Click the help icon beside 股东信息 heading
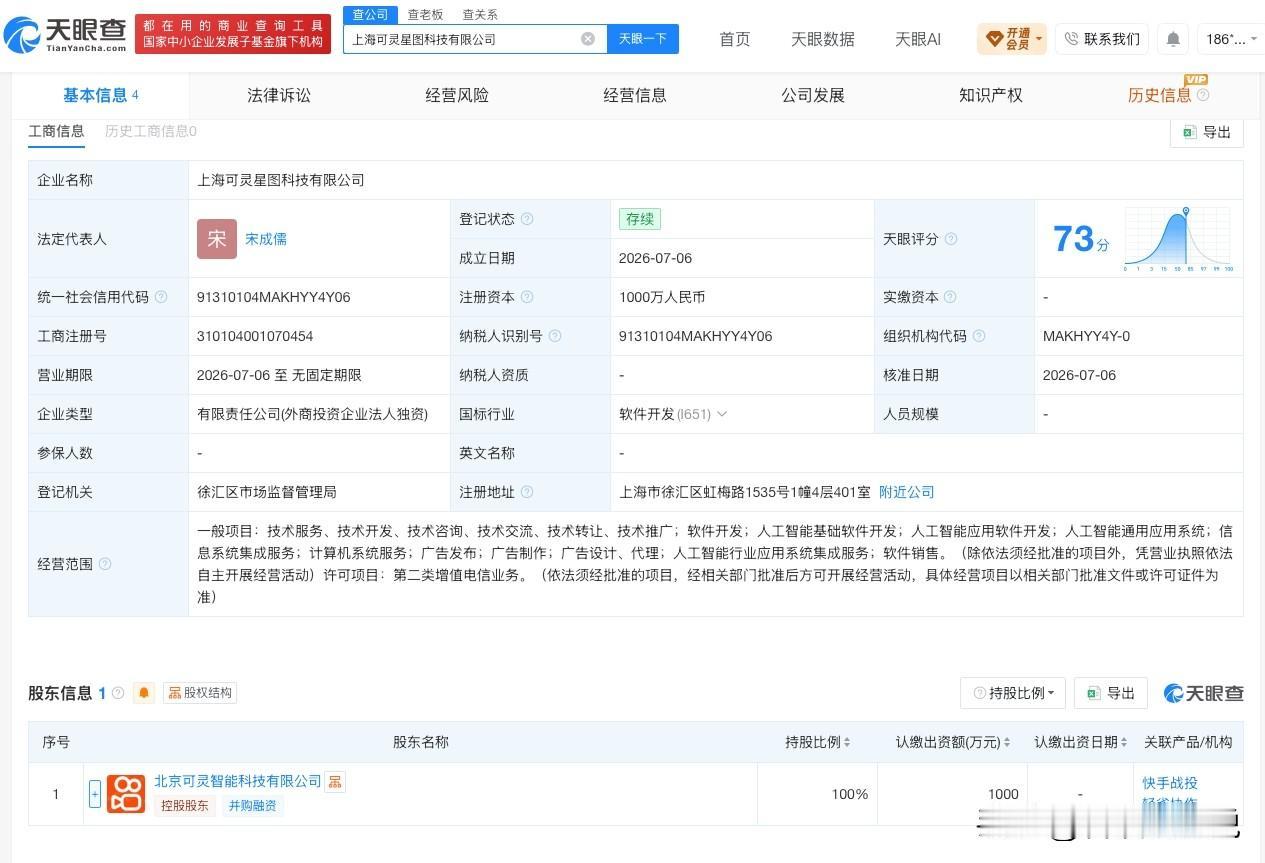 [118, 693]
